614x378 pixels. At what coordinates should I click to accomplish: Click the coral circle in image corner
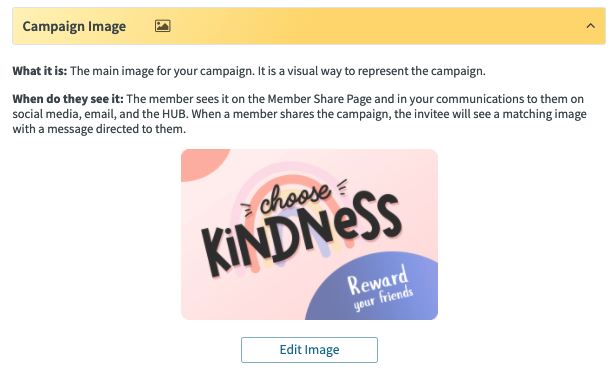[x=203, y=164]
